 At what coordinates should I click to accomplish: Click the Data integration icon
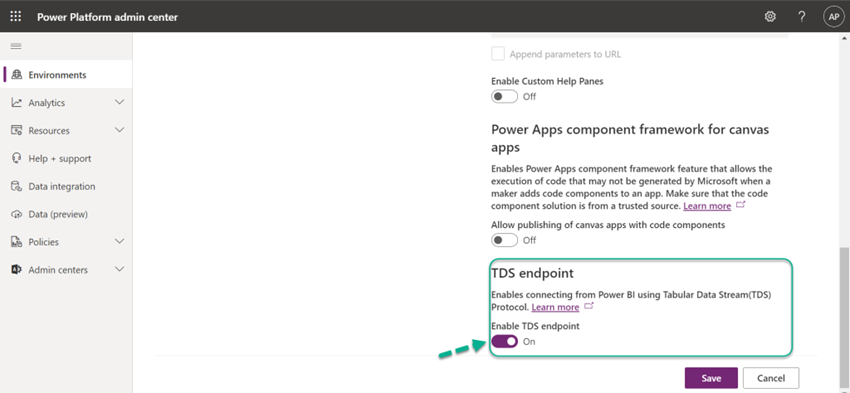coord(17,186)
